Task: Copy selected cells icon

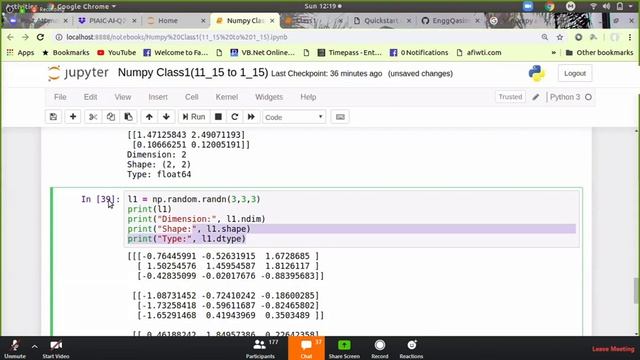Action: (x=111, y=117)
